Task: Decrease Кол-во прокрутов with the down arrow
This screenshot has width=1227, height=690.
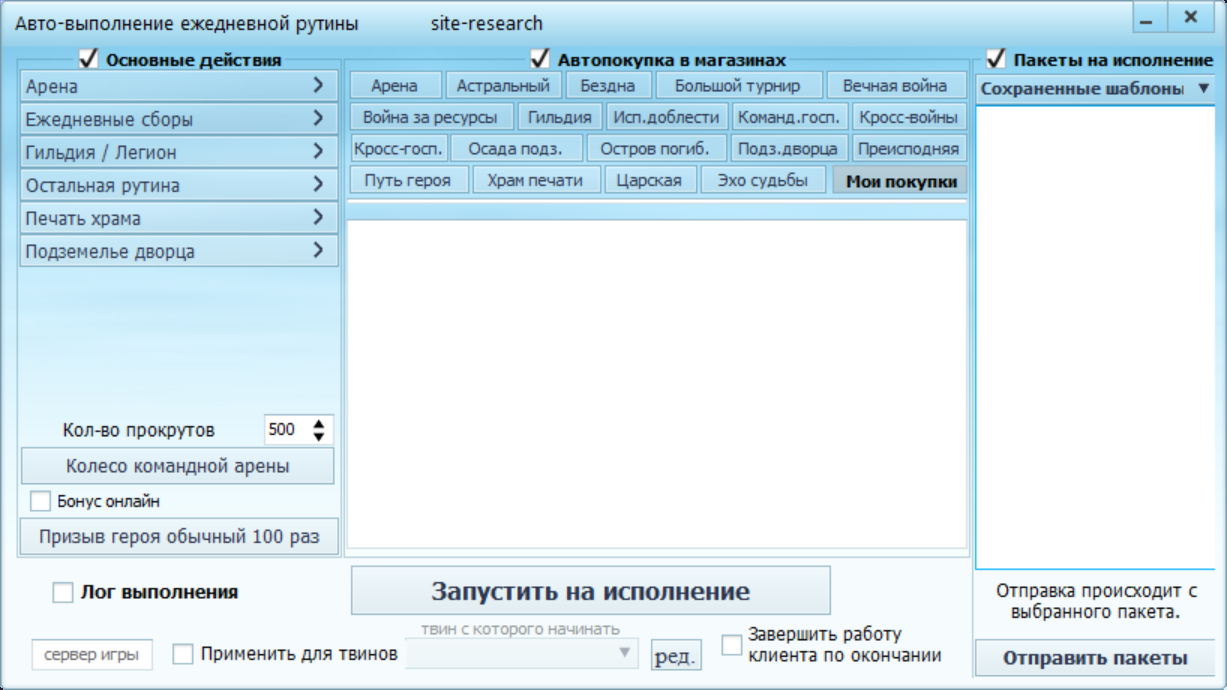Action: [319, 436]
